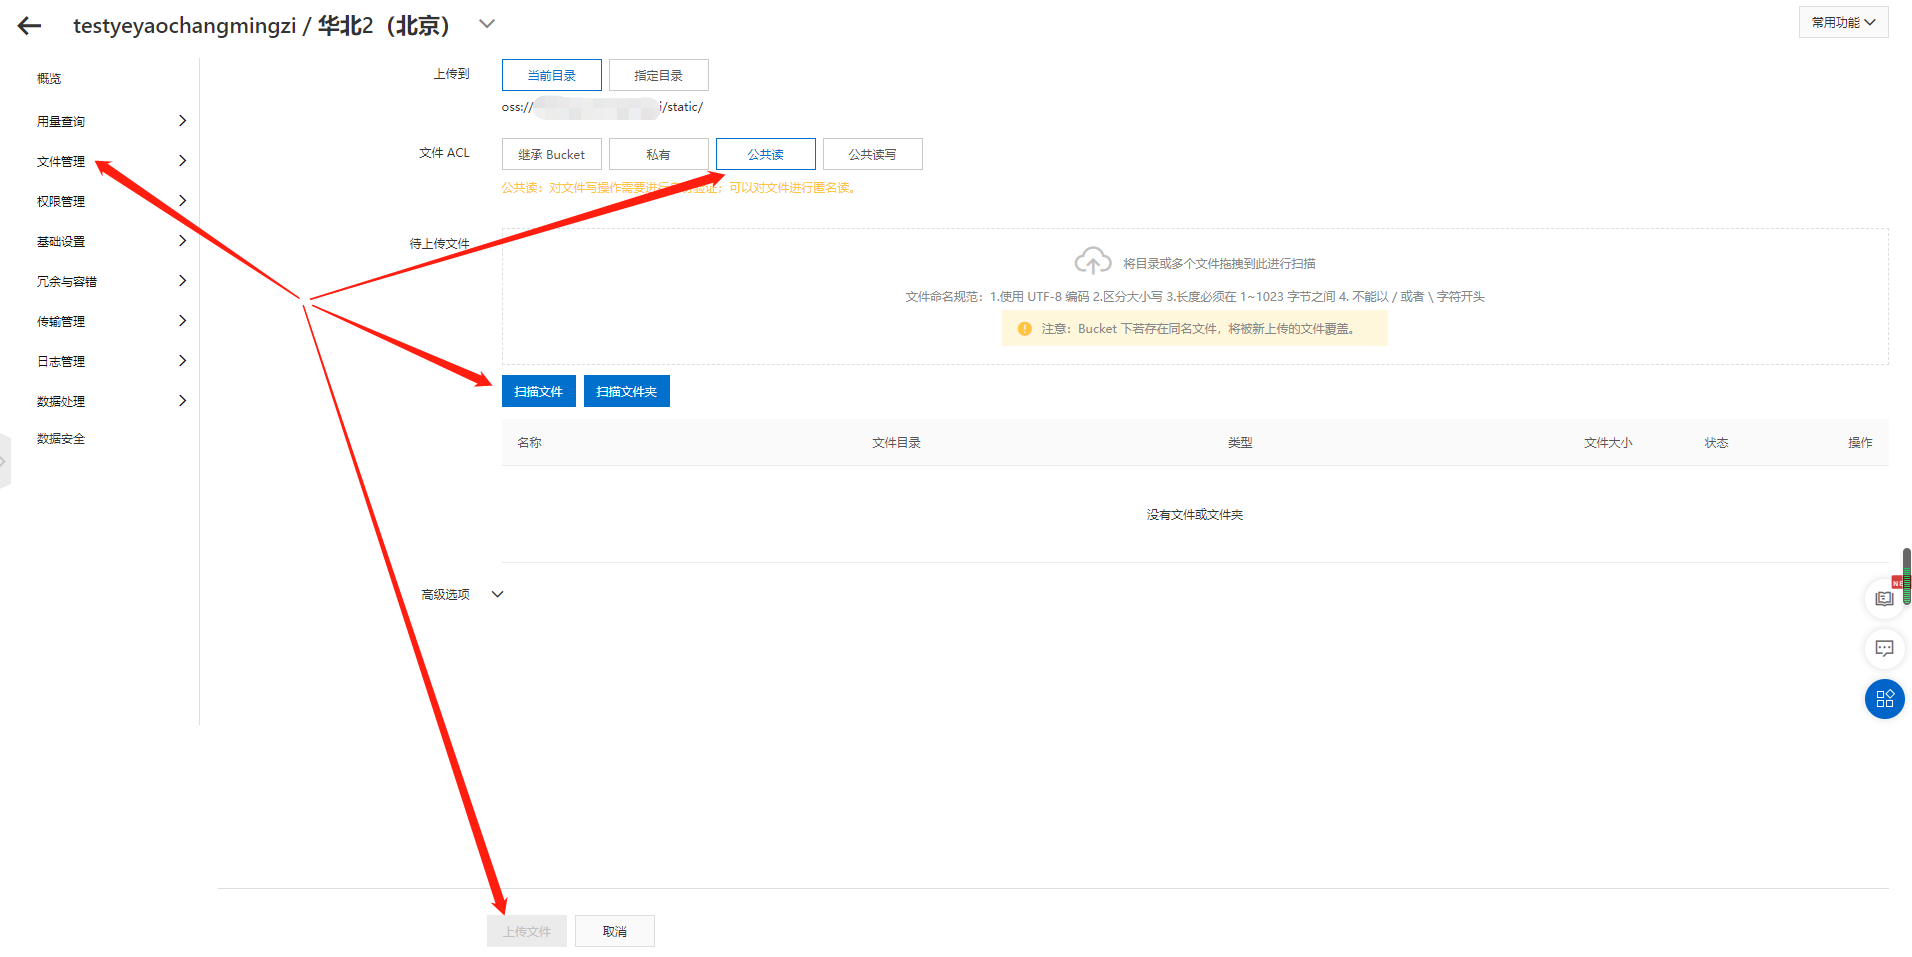Open 日志管理 in the sidebar
Image resolution: width=1912 pixels, height=957 pixels.
click(x=60, y=360)
